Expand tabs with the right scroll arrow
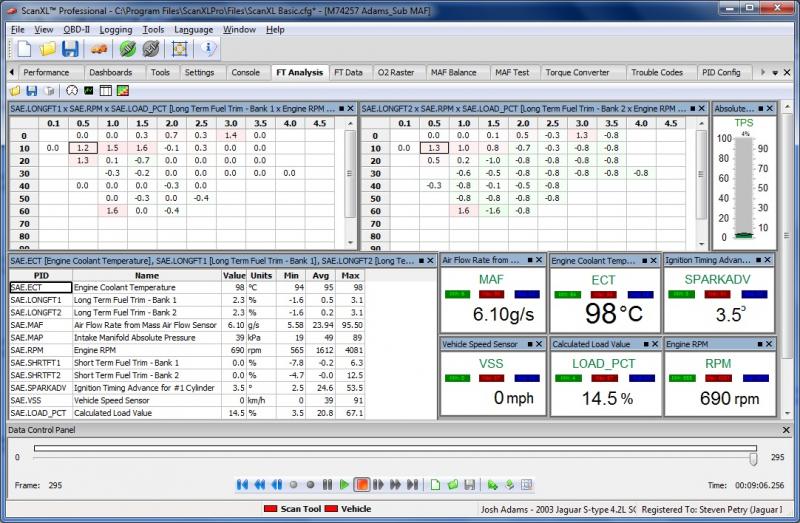Image resolution: width=800 pixels, height=523 pixels. pyautogui.click(x=763, y=72)
